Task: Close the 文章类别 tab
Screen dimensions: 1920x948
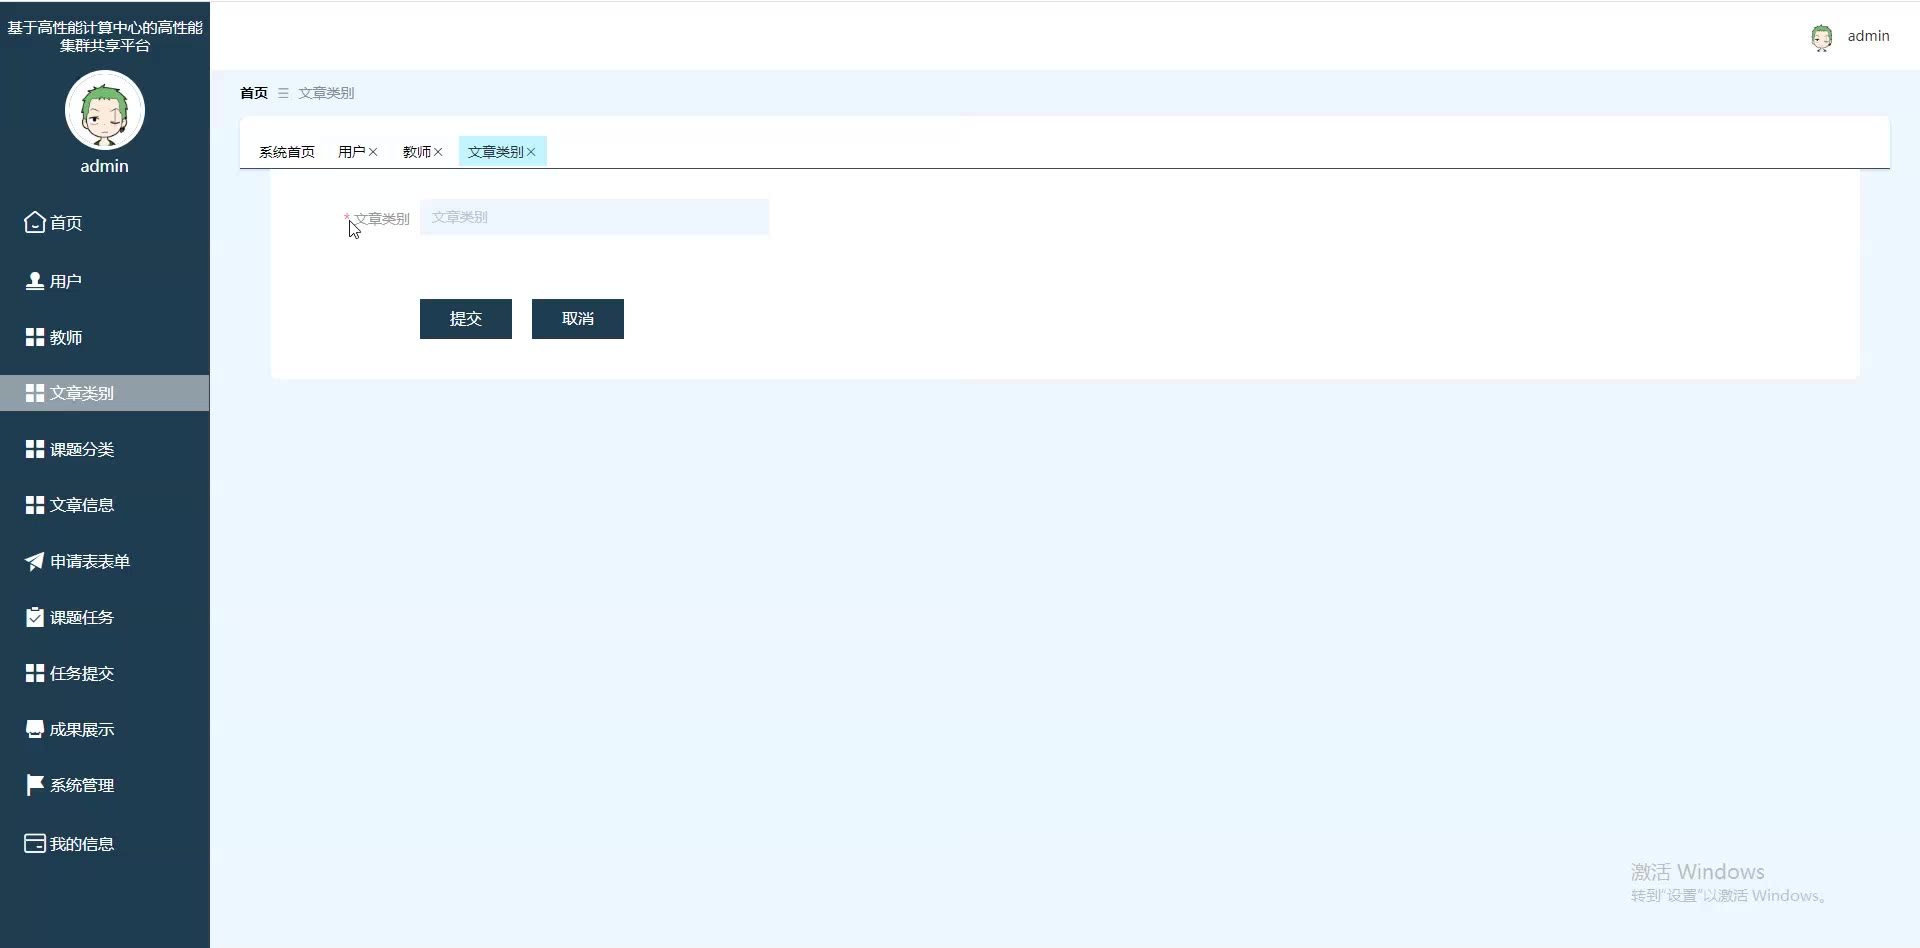Action: 531,152
